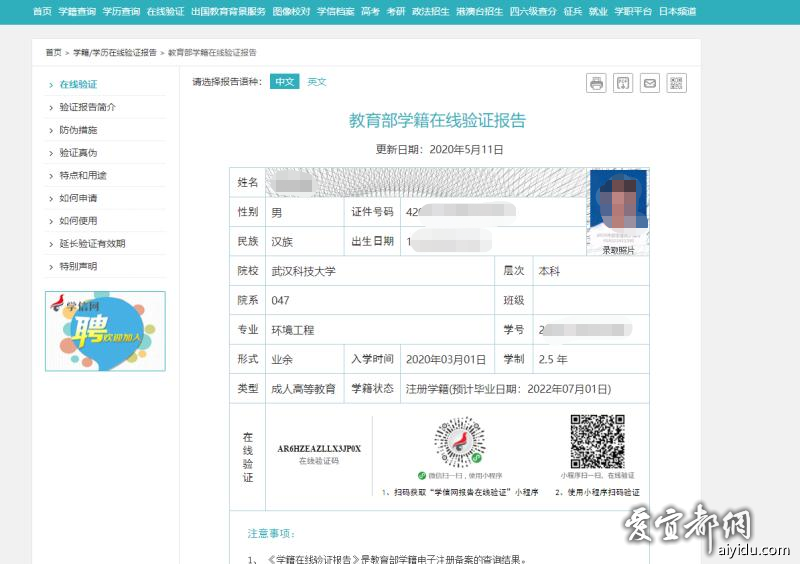
Task: Click 学籍/学历在线验证报告 breadcrumb link
Action: pyautogui.click(x=115, y=52)
